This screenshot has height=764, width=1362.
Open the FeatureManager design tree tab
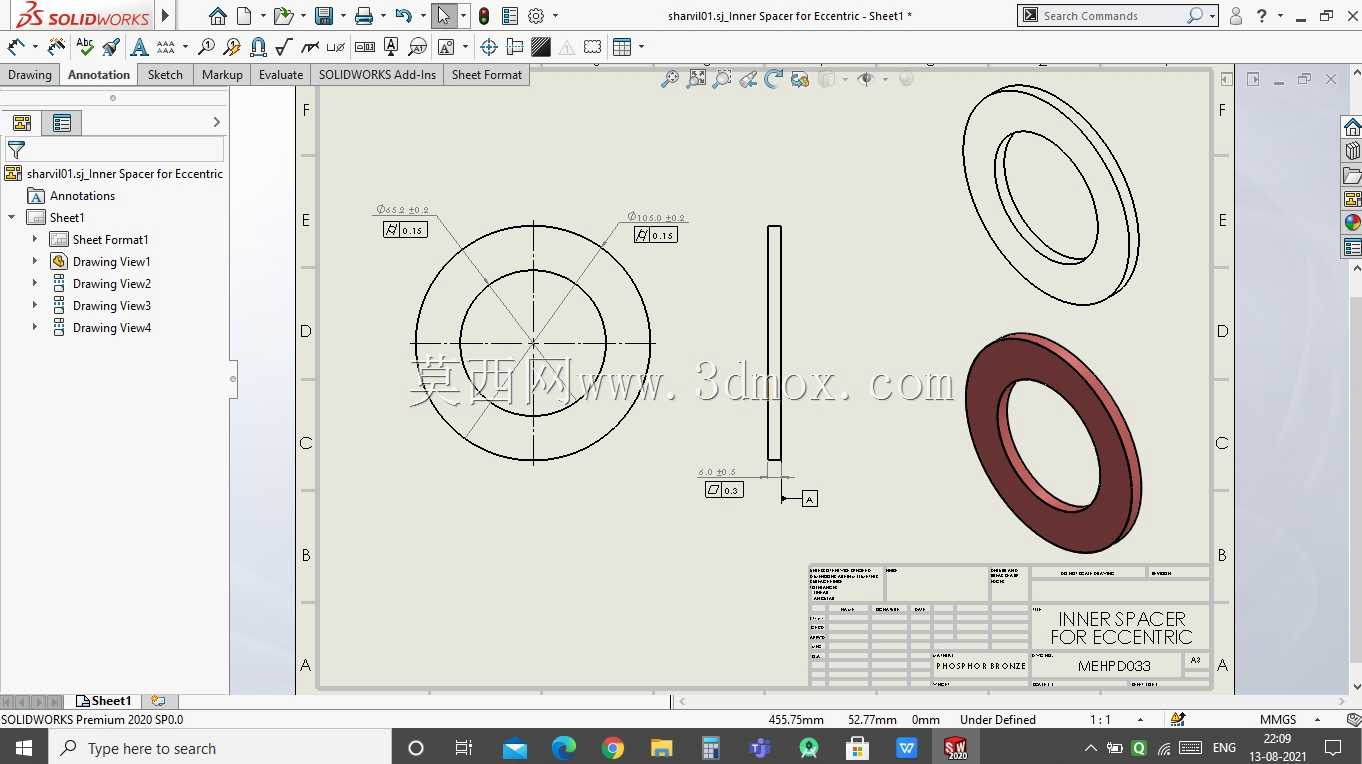click(22, 123)
